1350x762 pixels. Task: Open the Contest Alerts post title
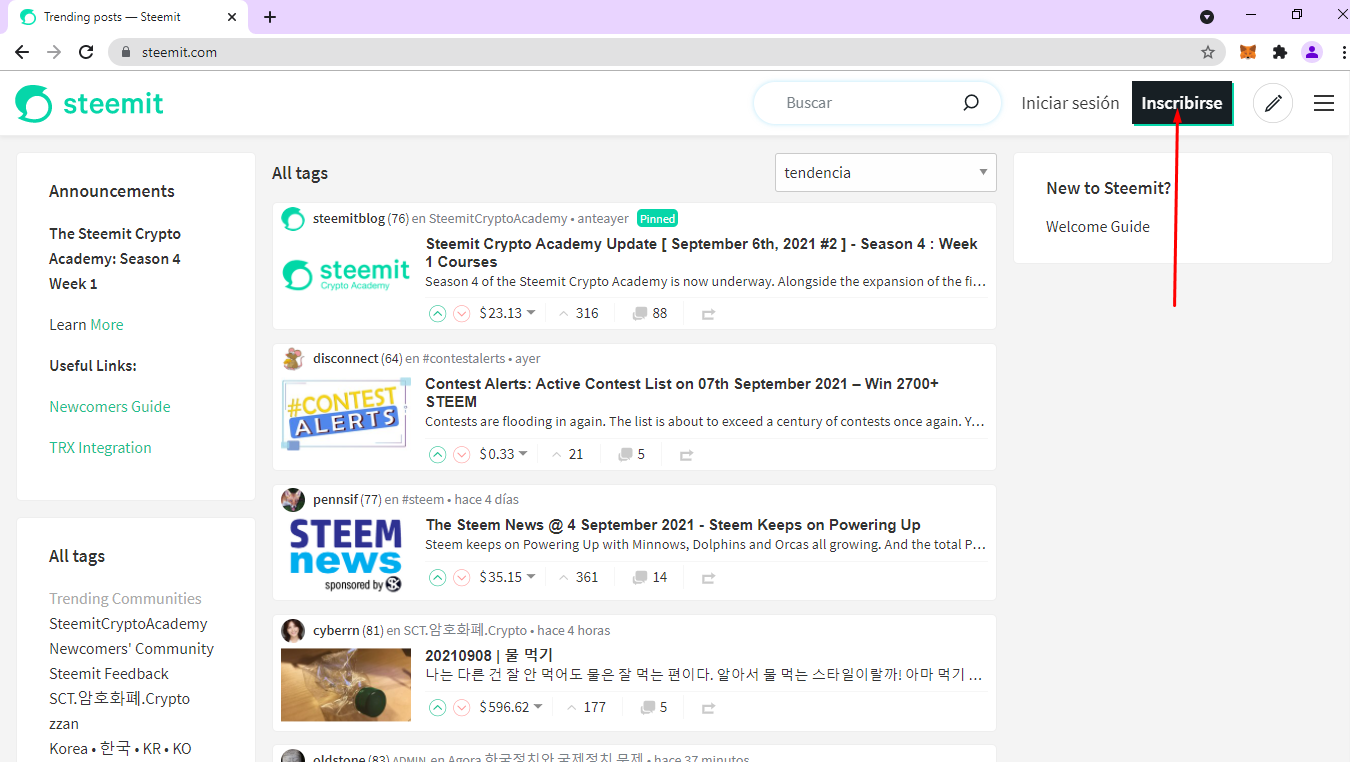[x=682, y=393]
